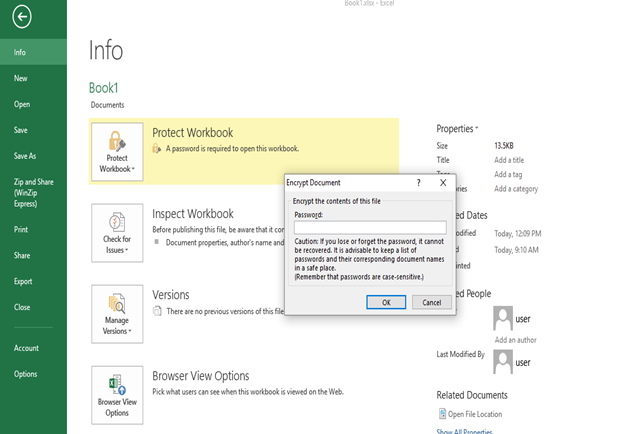
Task: Click the Open File Location document icon
Action: (x=442, y=414)
